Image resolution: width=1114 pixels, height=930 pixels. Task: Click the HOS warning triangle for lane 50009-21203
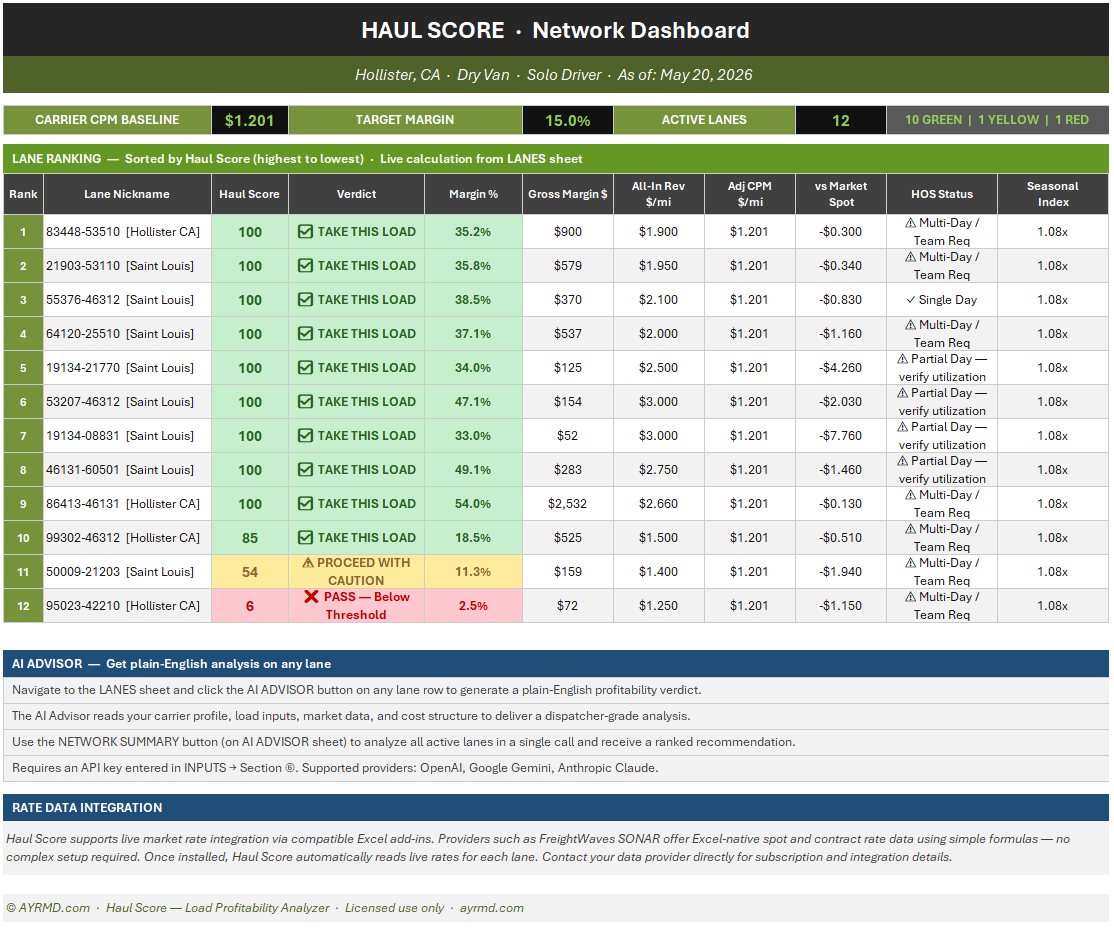pyautogui.click(x=910, y=563)
